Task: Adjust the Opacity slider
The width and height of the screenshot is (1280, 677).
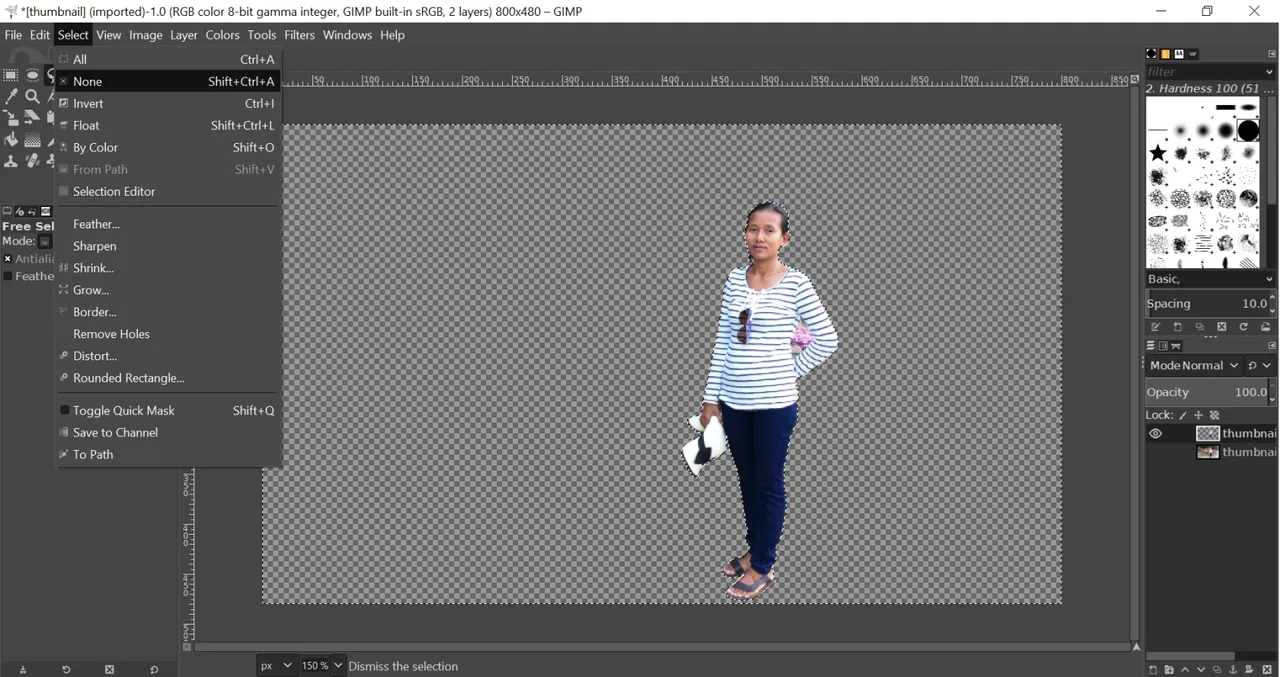Action: pos(1206,393)
